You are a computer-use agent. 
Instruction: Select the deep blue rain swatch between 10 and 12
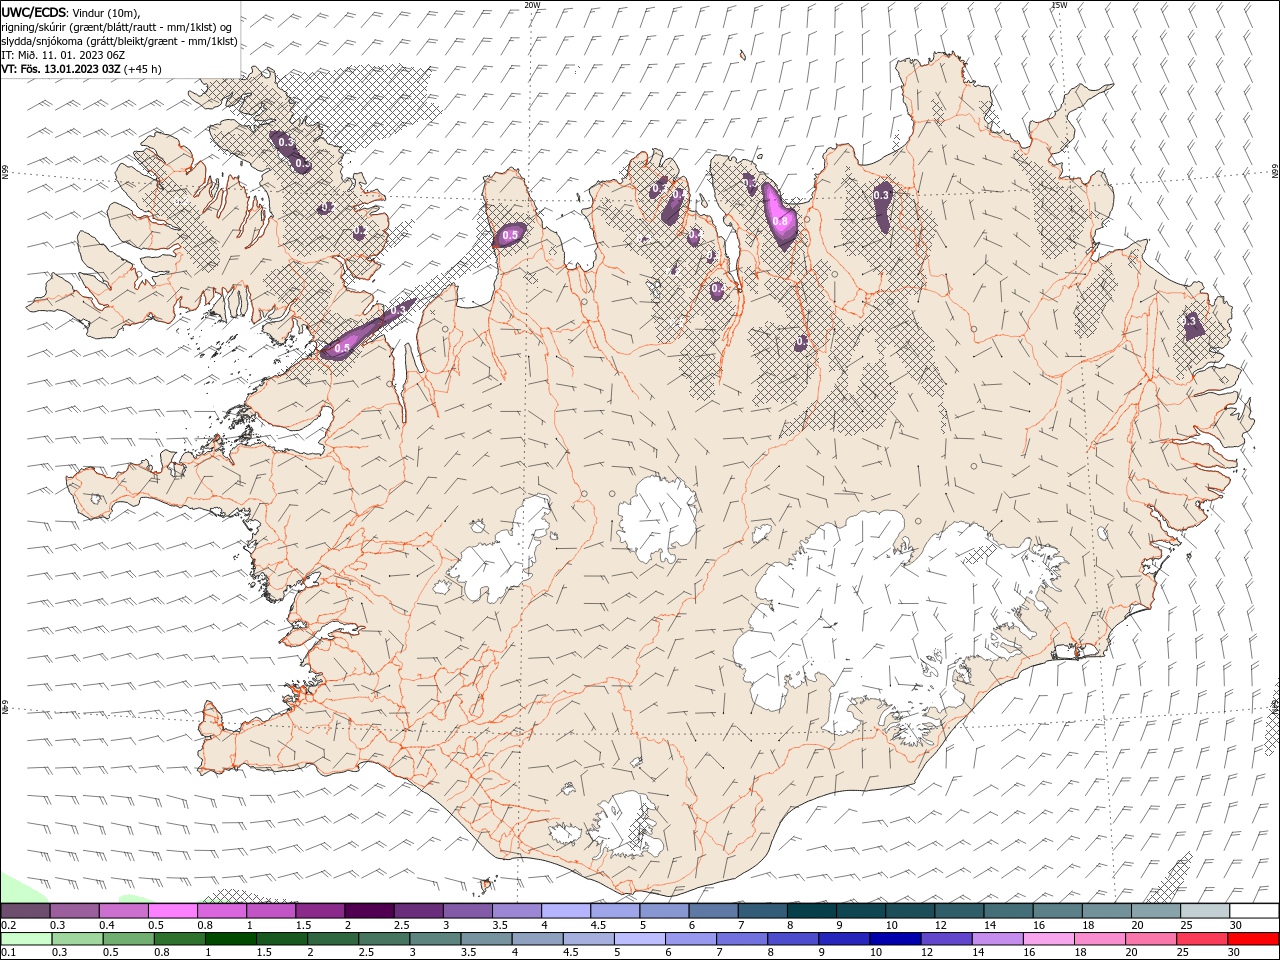coord(894,939)
